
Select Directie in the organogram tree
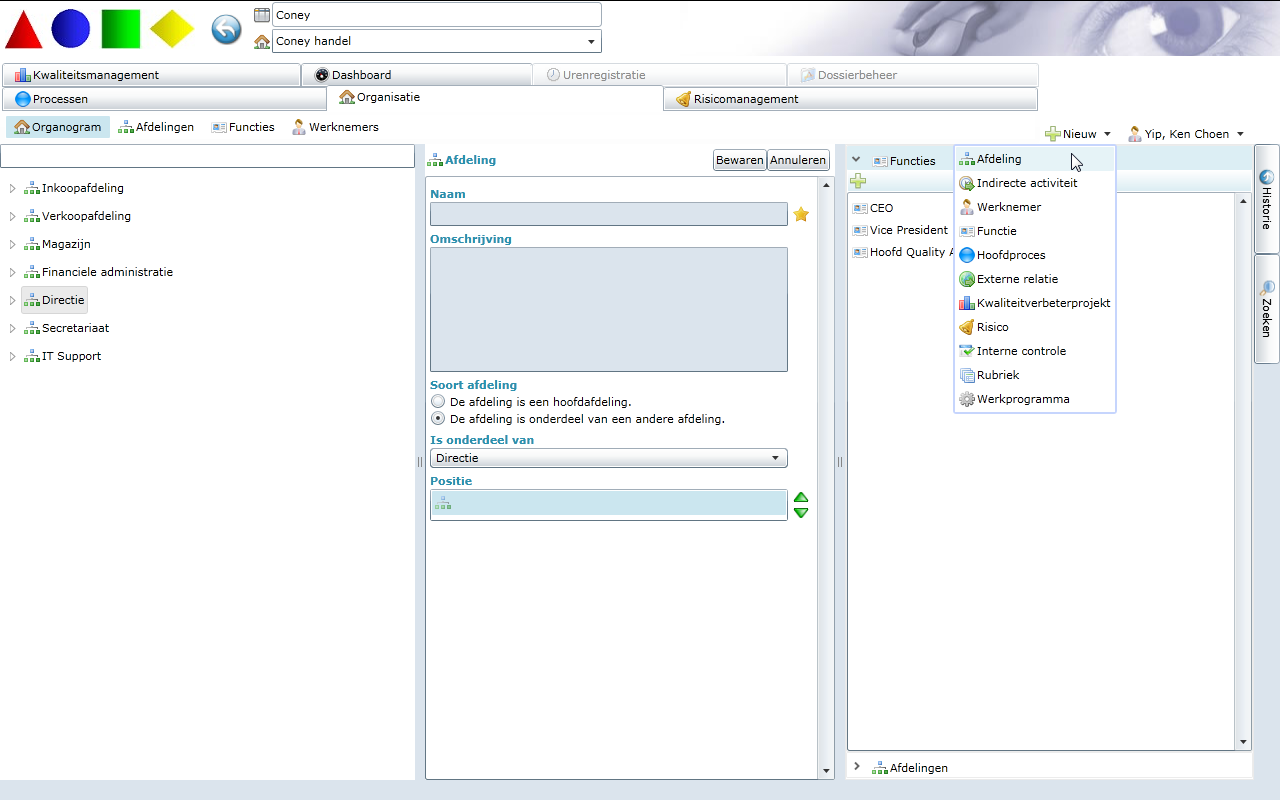(x=55, y=300)
